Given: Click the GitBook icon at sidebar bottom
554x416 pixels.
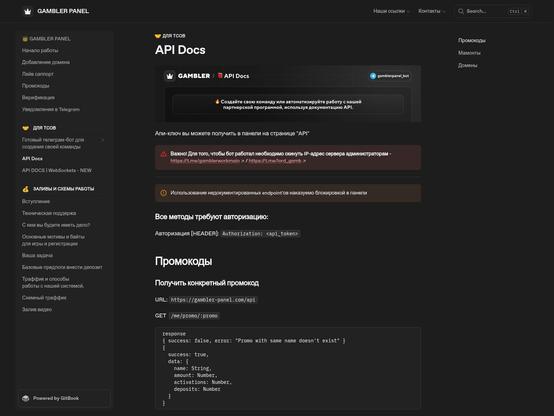Looking at the screenshot, I should (x=25, y=398).
